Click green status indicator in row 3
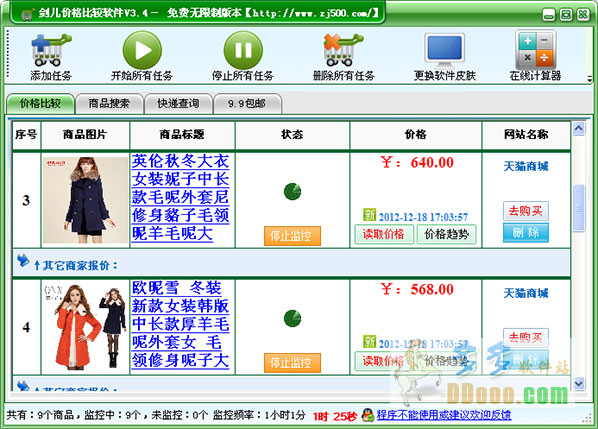The width and height of the screenshot is (598, 429). 293,191
